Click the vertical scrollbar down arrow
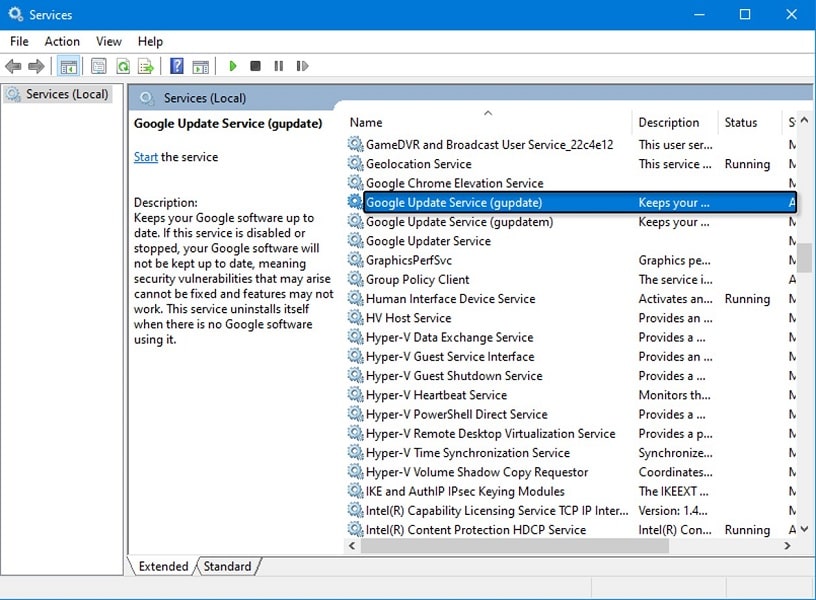Image resolution: width=816 pixels, height=600 pixels. click(805, 529)
